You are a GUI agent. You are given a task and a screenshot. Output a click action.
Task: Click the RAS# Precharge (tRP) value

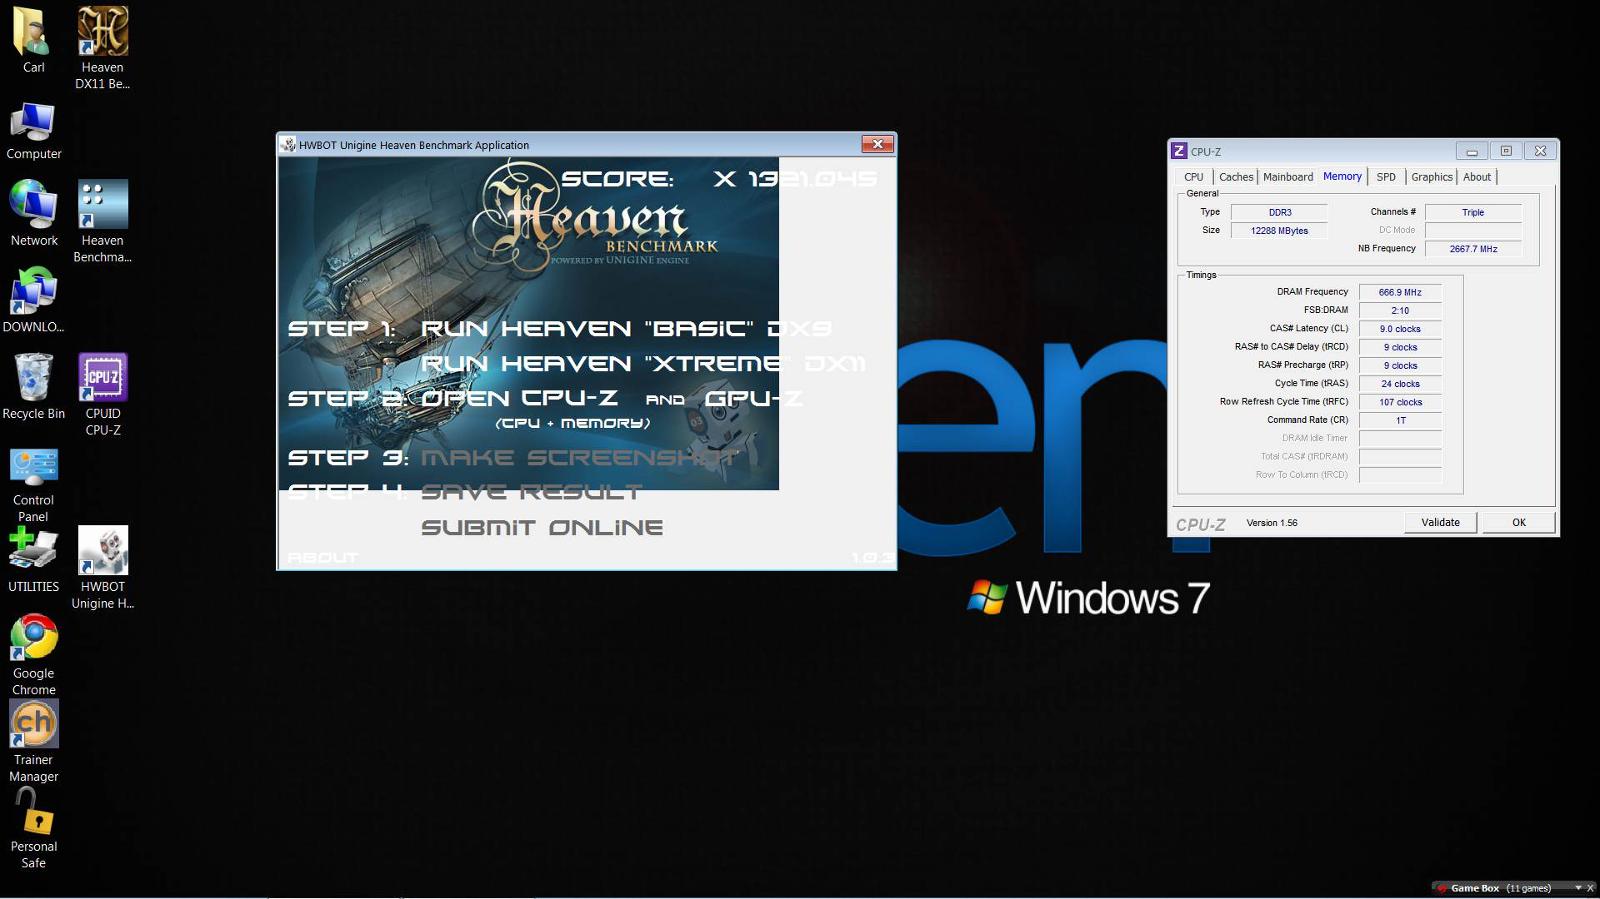1400,365
